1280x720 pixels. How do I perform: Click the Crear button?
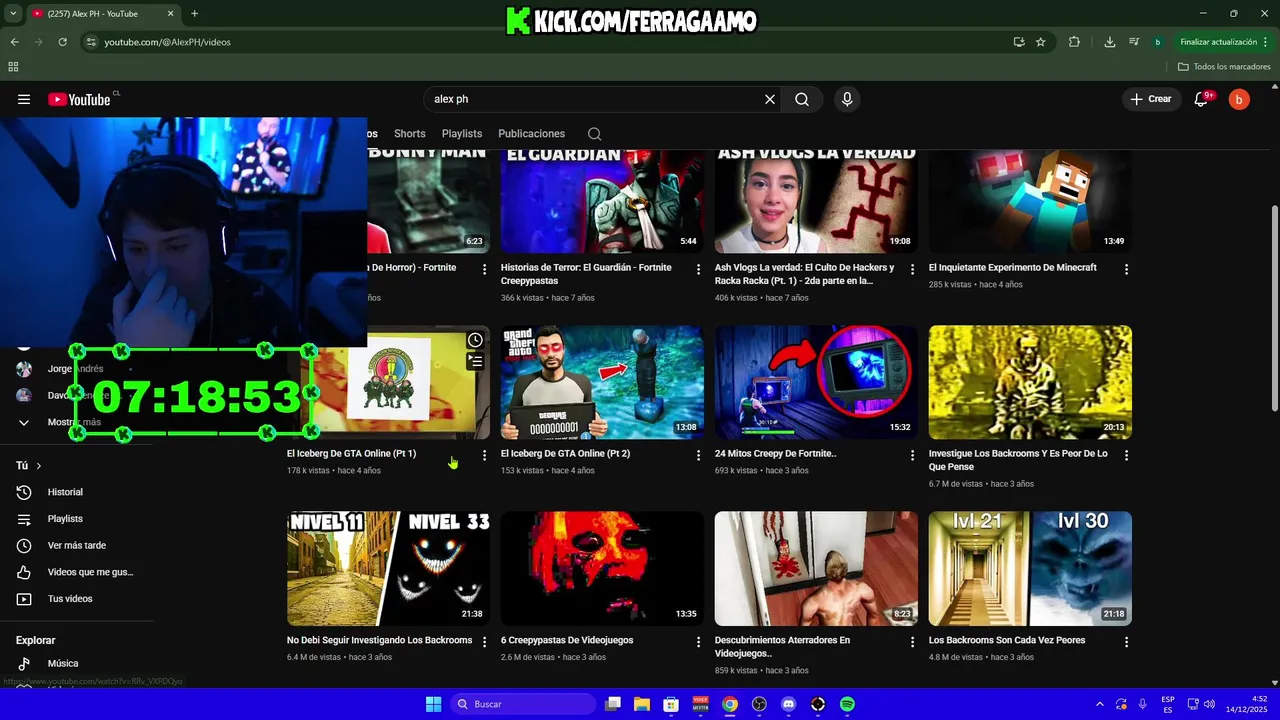point(1150,99)
